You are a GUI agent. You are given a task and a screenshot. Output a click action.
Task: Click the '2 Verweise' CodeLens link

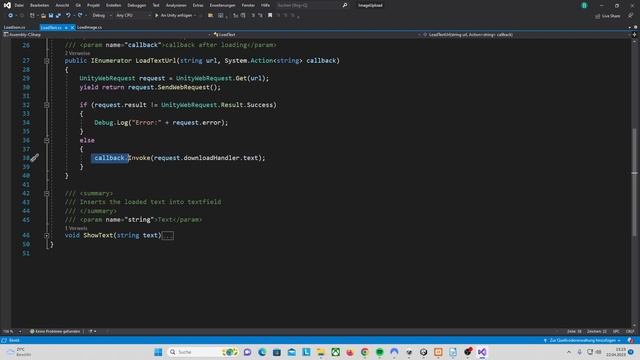pos(77,53)
